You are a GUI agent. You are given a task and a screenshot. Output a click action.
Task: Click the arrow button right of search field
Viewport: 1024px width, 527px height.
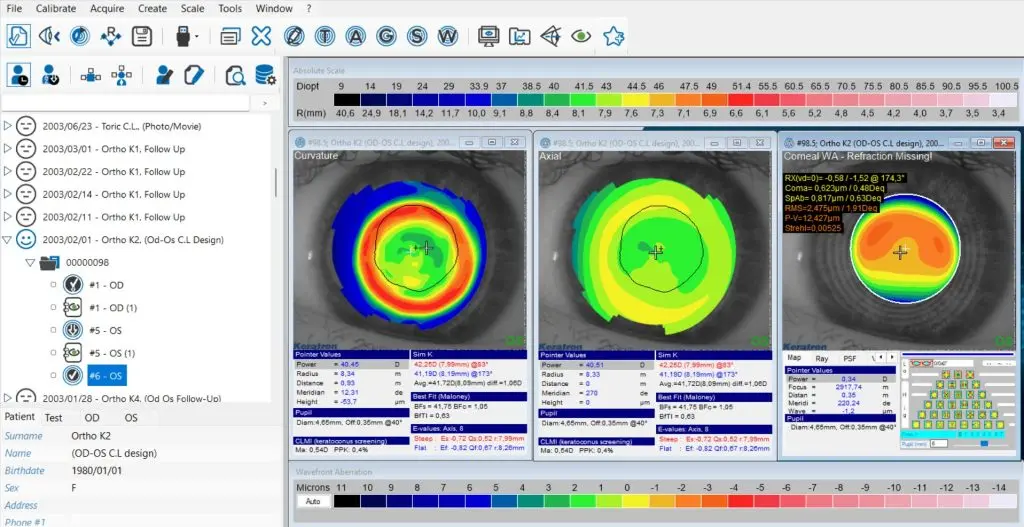(264, 103)
